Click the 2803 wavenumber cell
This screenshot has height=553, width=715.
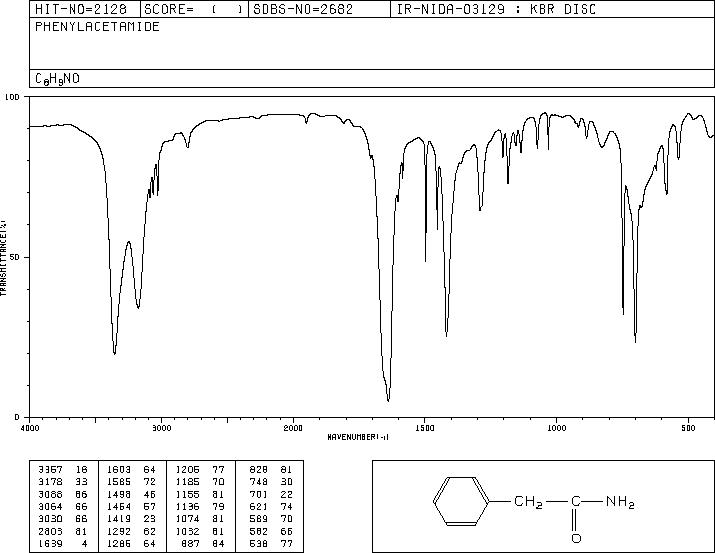[x=50, y=532]
